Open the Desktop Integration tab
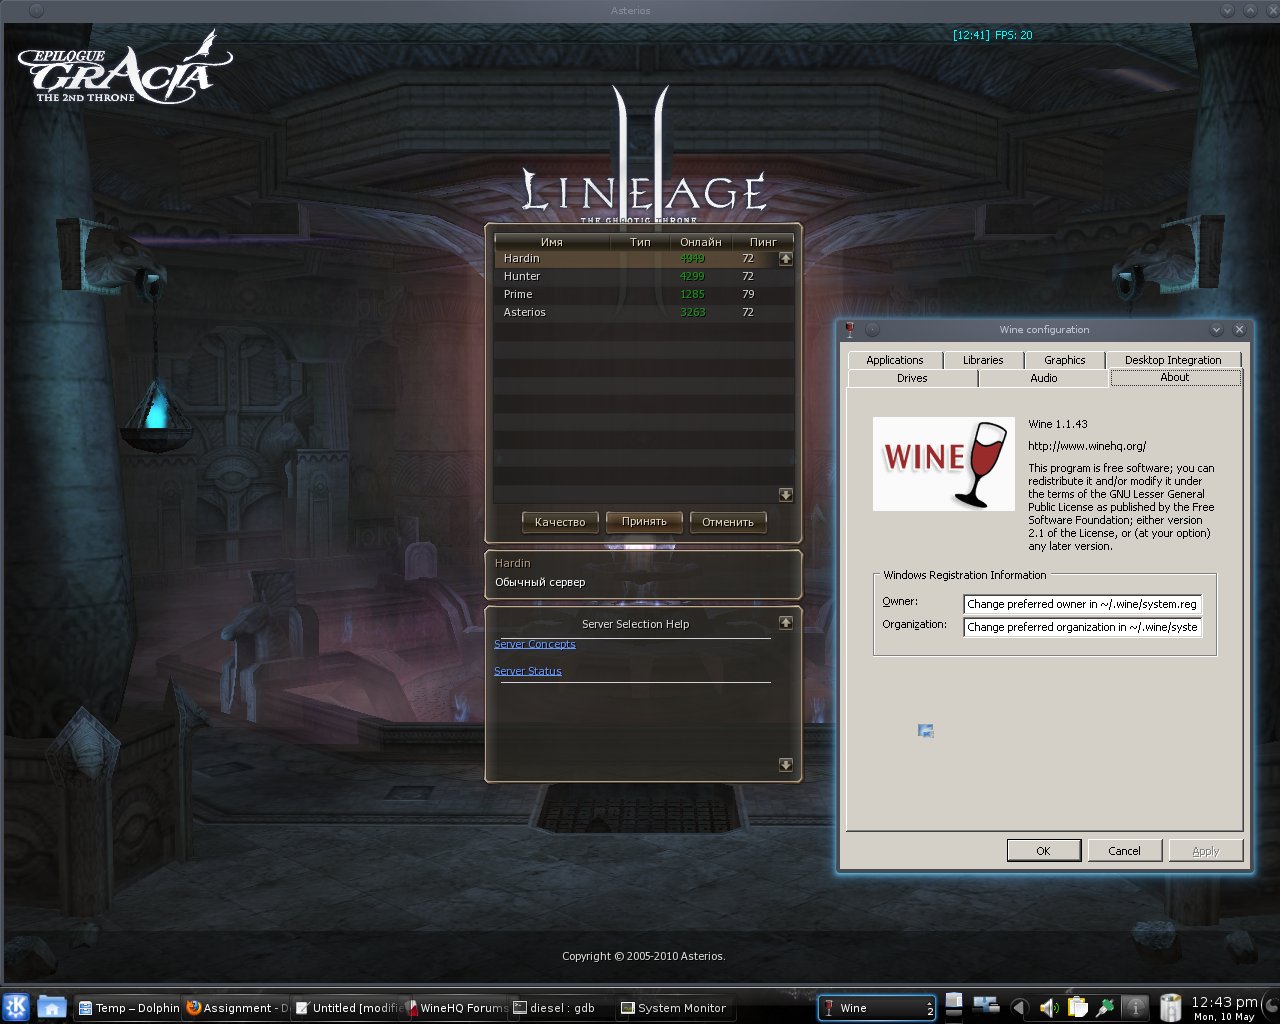This screenshot has height=1024, width=1280. (x=1172, y=360)
